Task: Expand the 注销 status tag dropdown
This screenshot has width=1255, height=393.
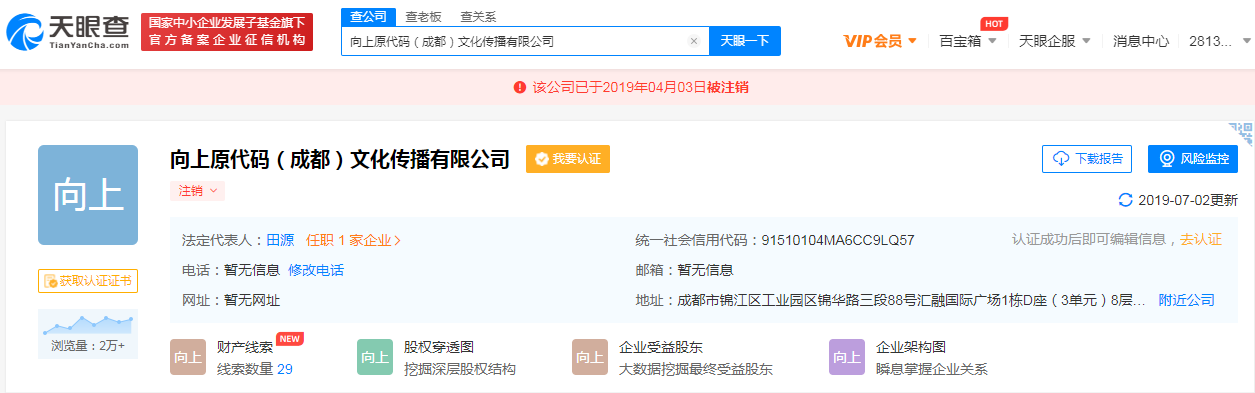Action: pyautogui.click(x=197, y=190)
